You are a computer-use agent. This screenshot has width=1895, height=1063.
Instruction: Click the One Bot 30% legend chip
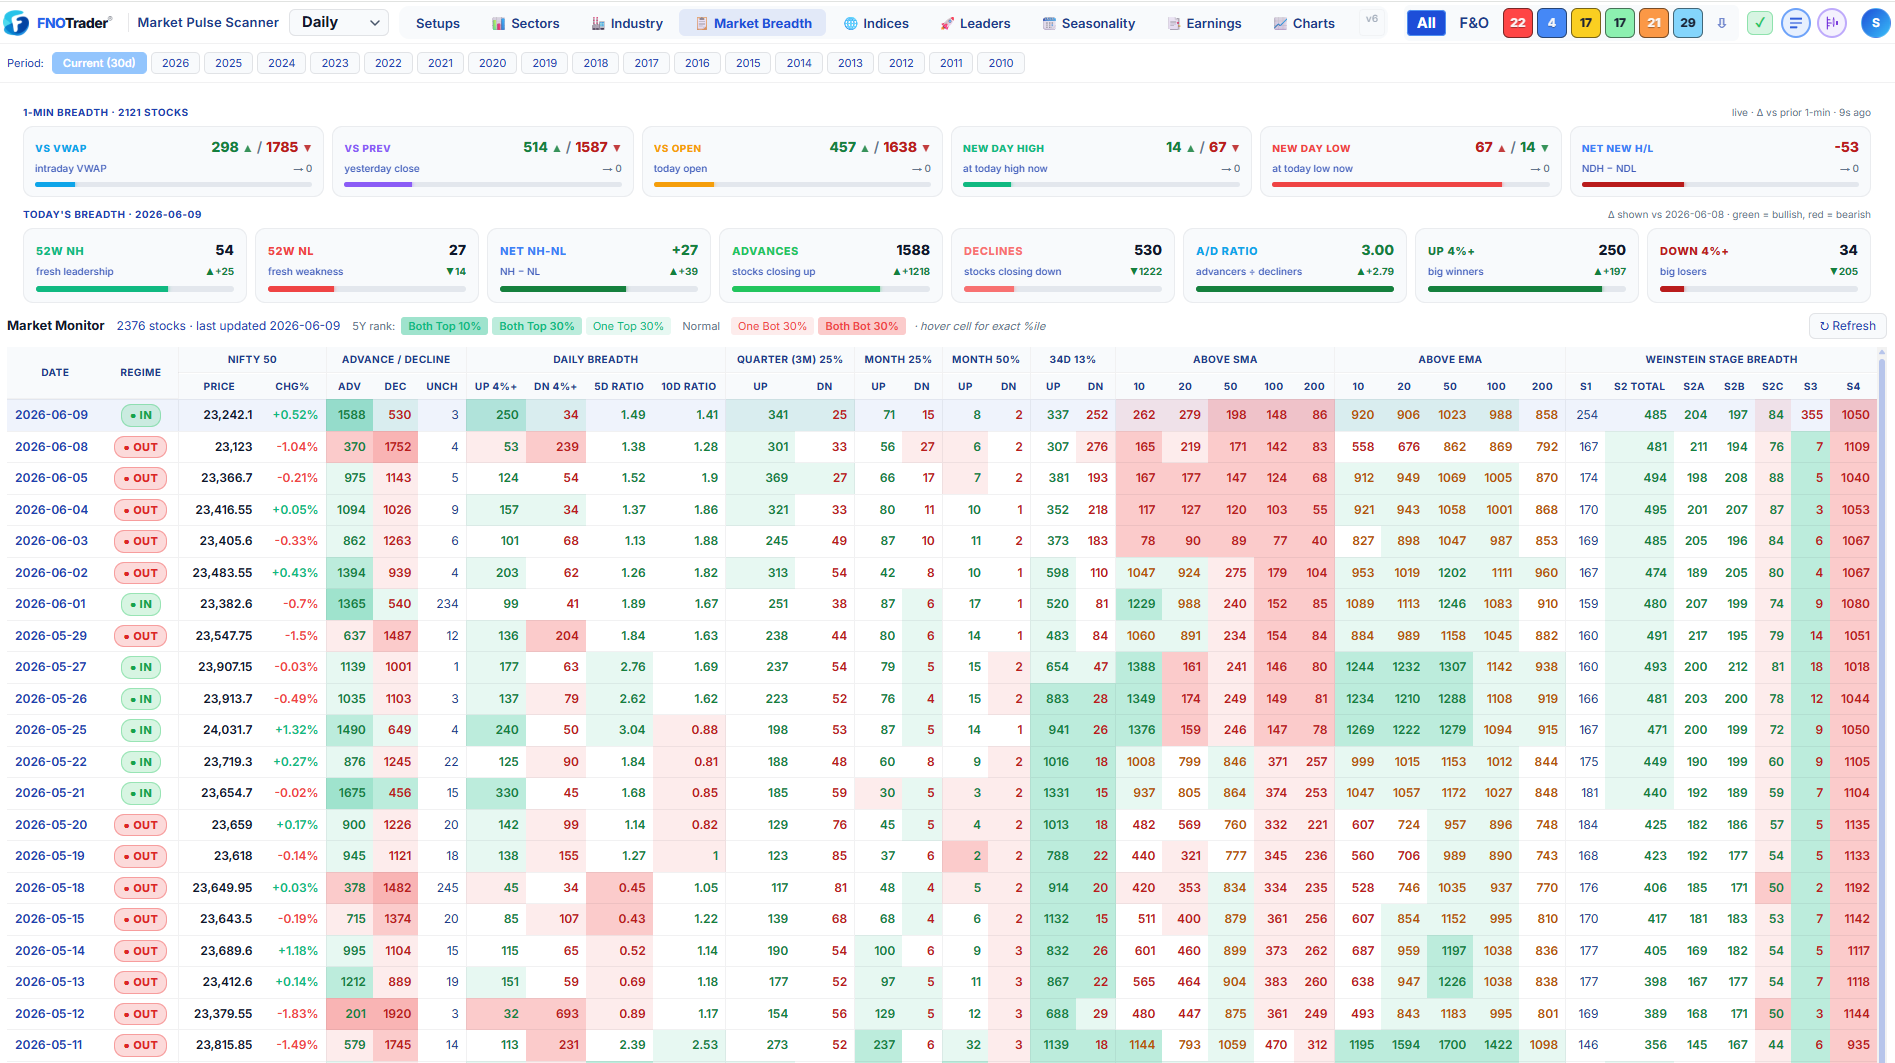(772, 326)
